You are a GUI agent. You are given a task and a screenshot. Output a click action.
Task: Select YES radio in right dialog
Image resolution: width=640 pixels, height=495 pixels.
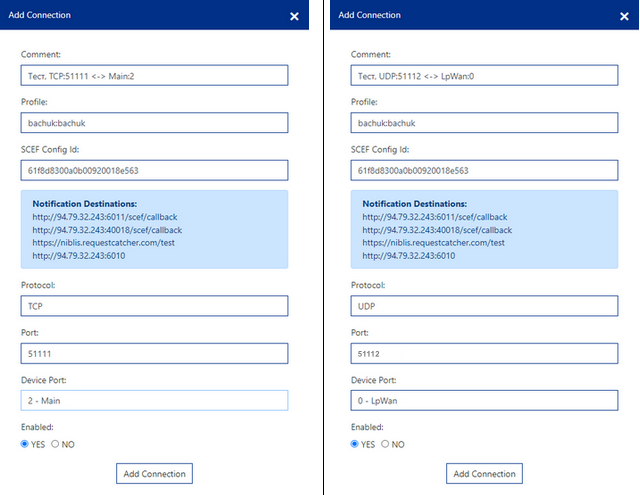pos(354,444)
